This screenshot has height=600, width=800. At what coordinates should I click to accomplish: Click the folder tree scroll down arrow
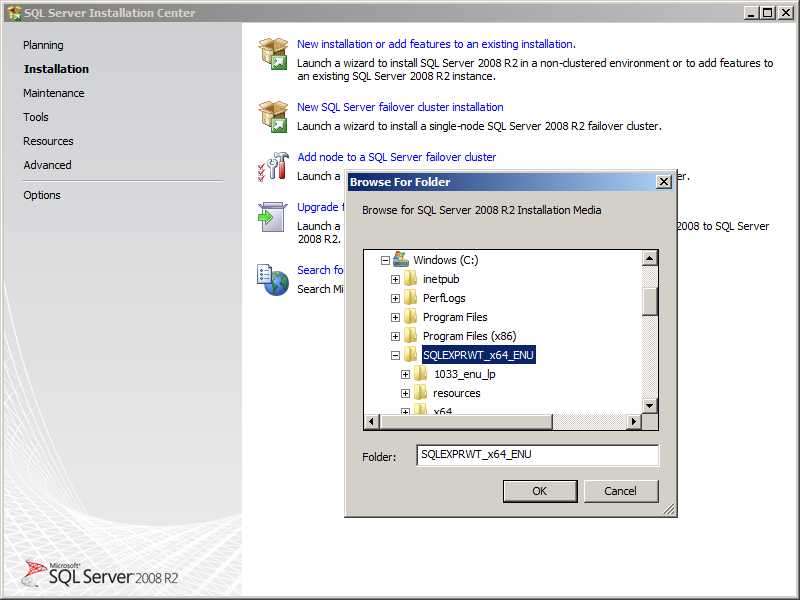click(x=650, y=405)
